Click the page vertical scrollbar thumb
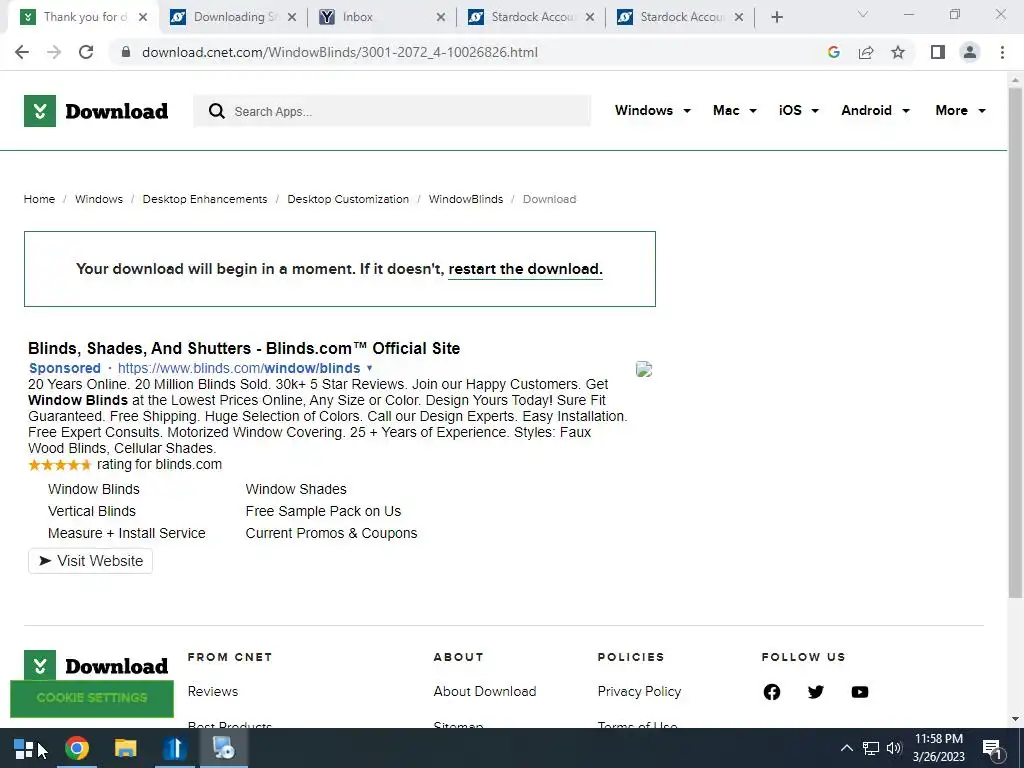Screen dimensions: 1024x768 click(x=1015, y=343)
